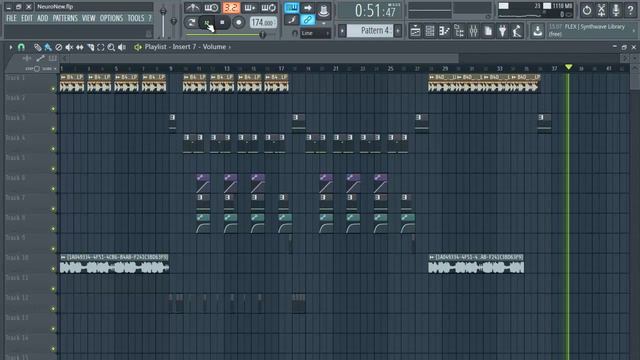
Task: Open the Piano roll icon
Action: [x=444, y=31]
